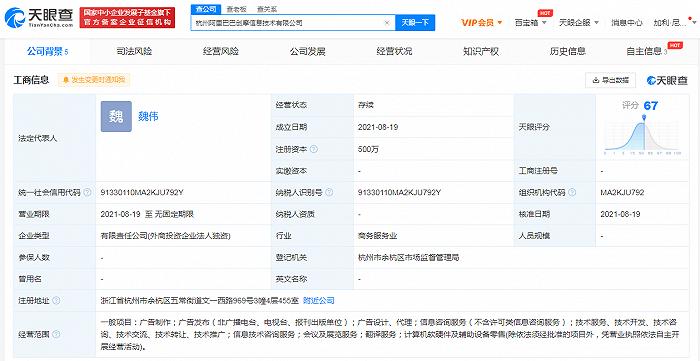Screen dimensions: 700x361
Task: Switch to the 自主信息 tab
Action: [646, 52]
